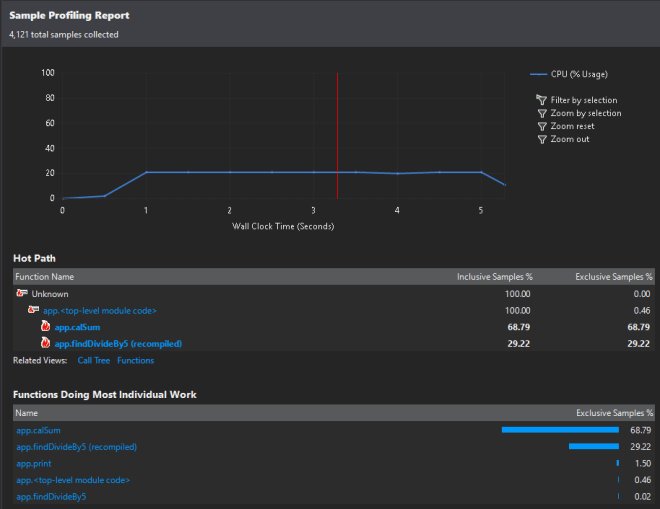Viewport: 660px width, 509px height.
Task: Click Exclusive Samples % header in functions table
Action: tap(615, 413)
